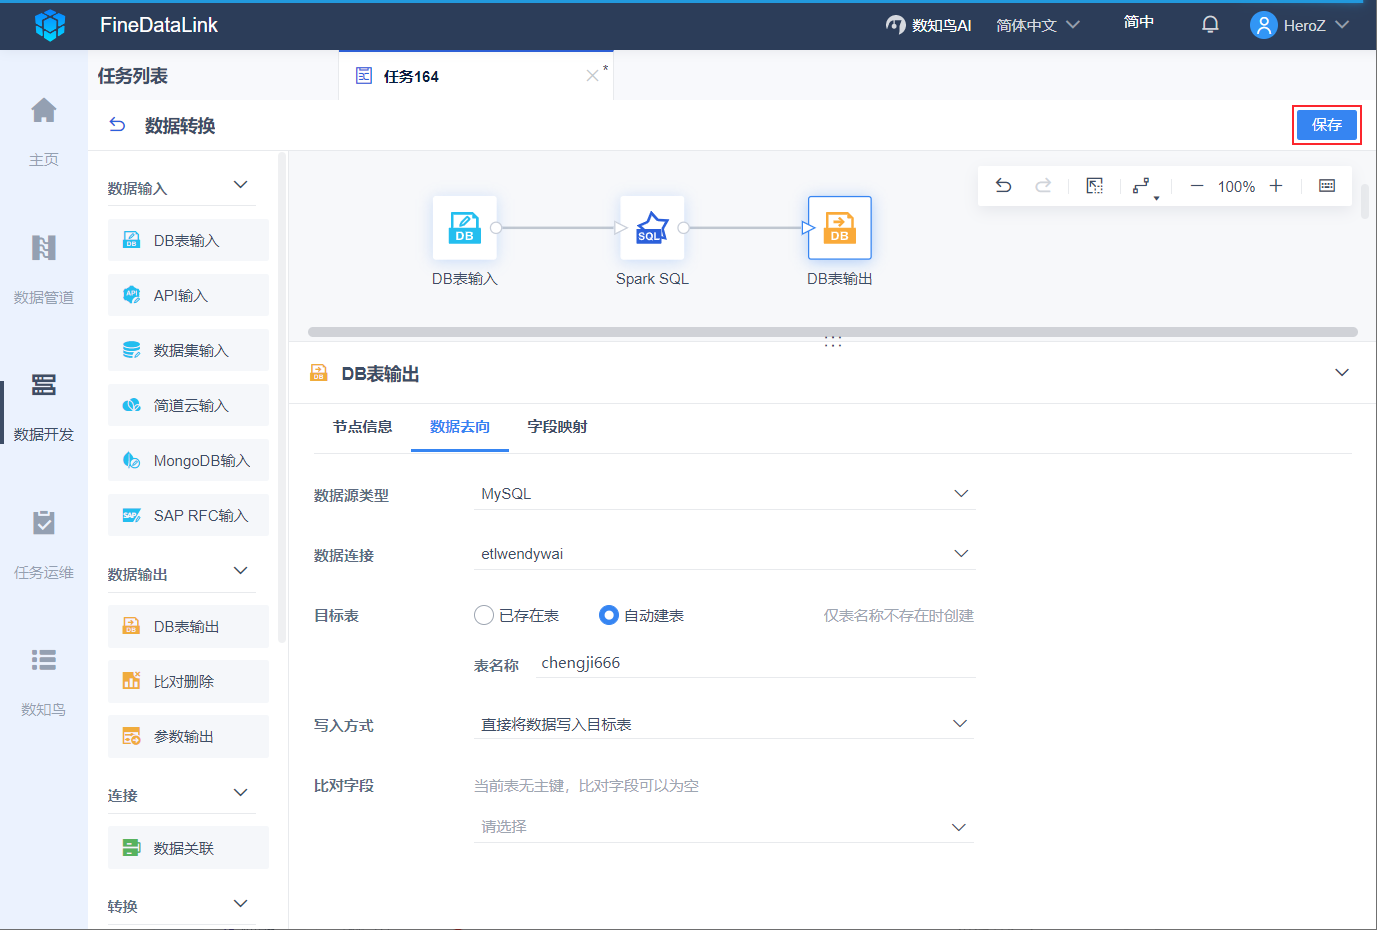Image resolution: width=1377 pixels, height=930 pixels.
Task: Open the 任务运维 sidebar icon
Action: coord(44,523)
